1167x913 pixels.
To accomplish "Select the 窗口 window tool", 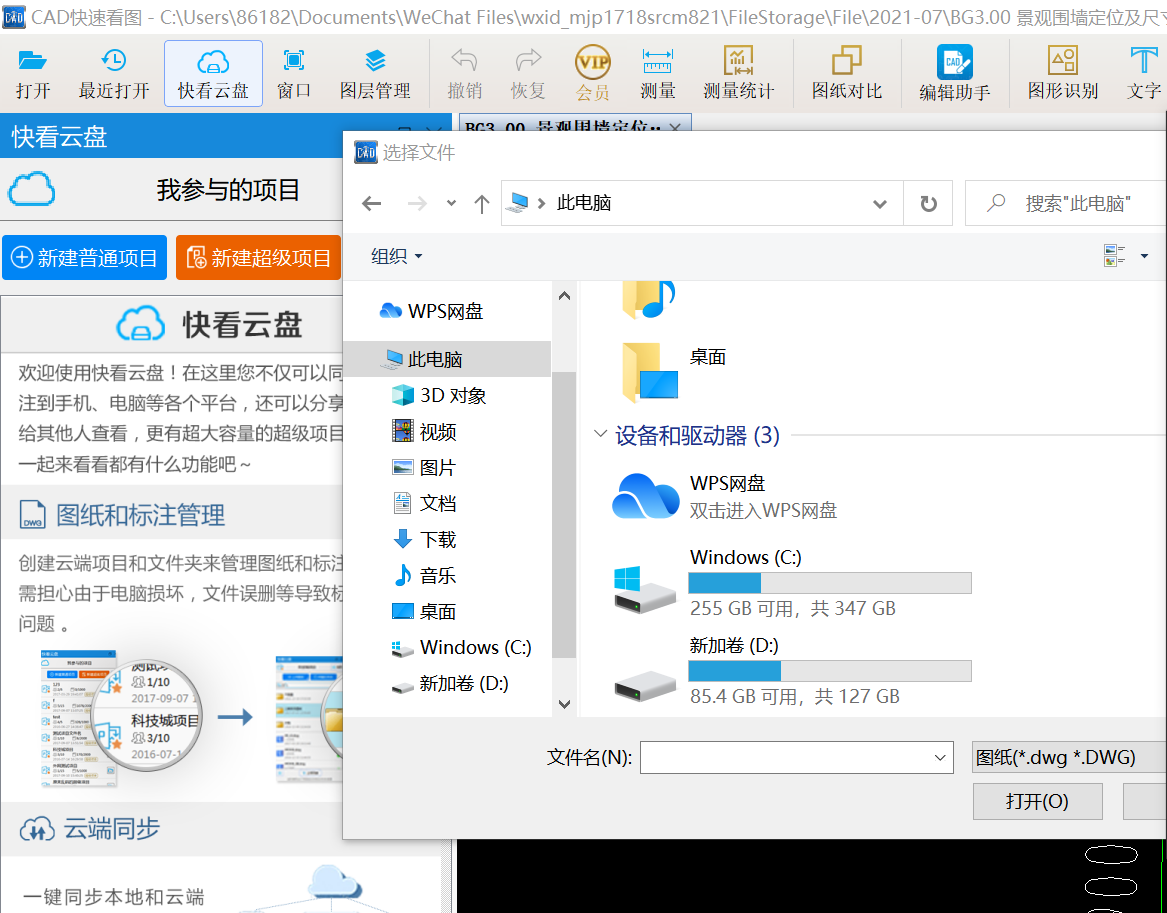I will click(293, 74).
